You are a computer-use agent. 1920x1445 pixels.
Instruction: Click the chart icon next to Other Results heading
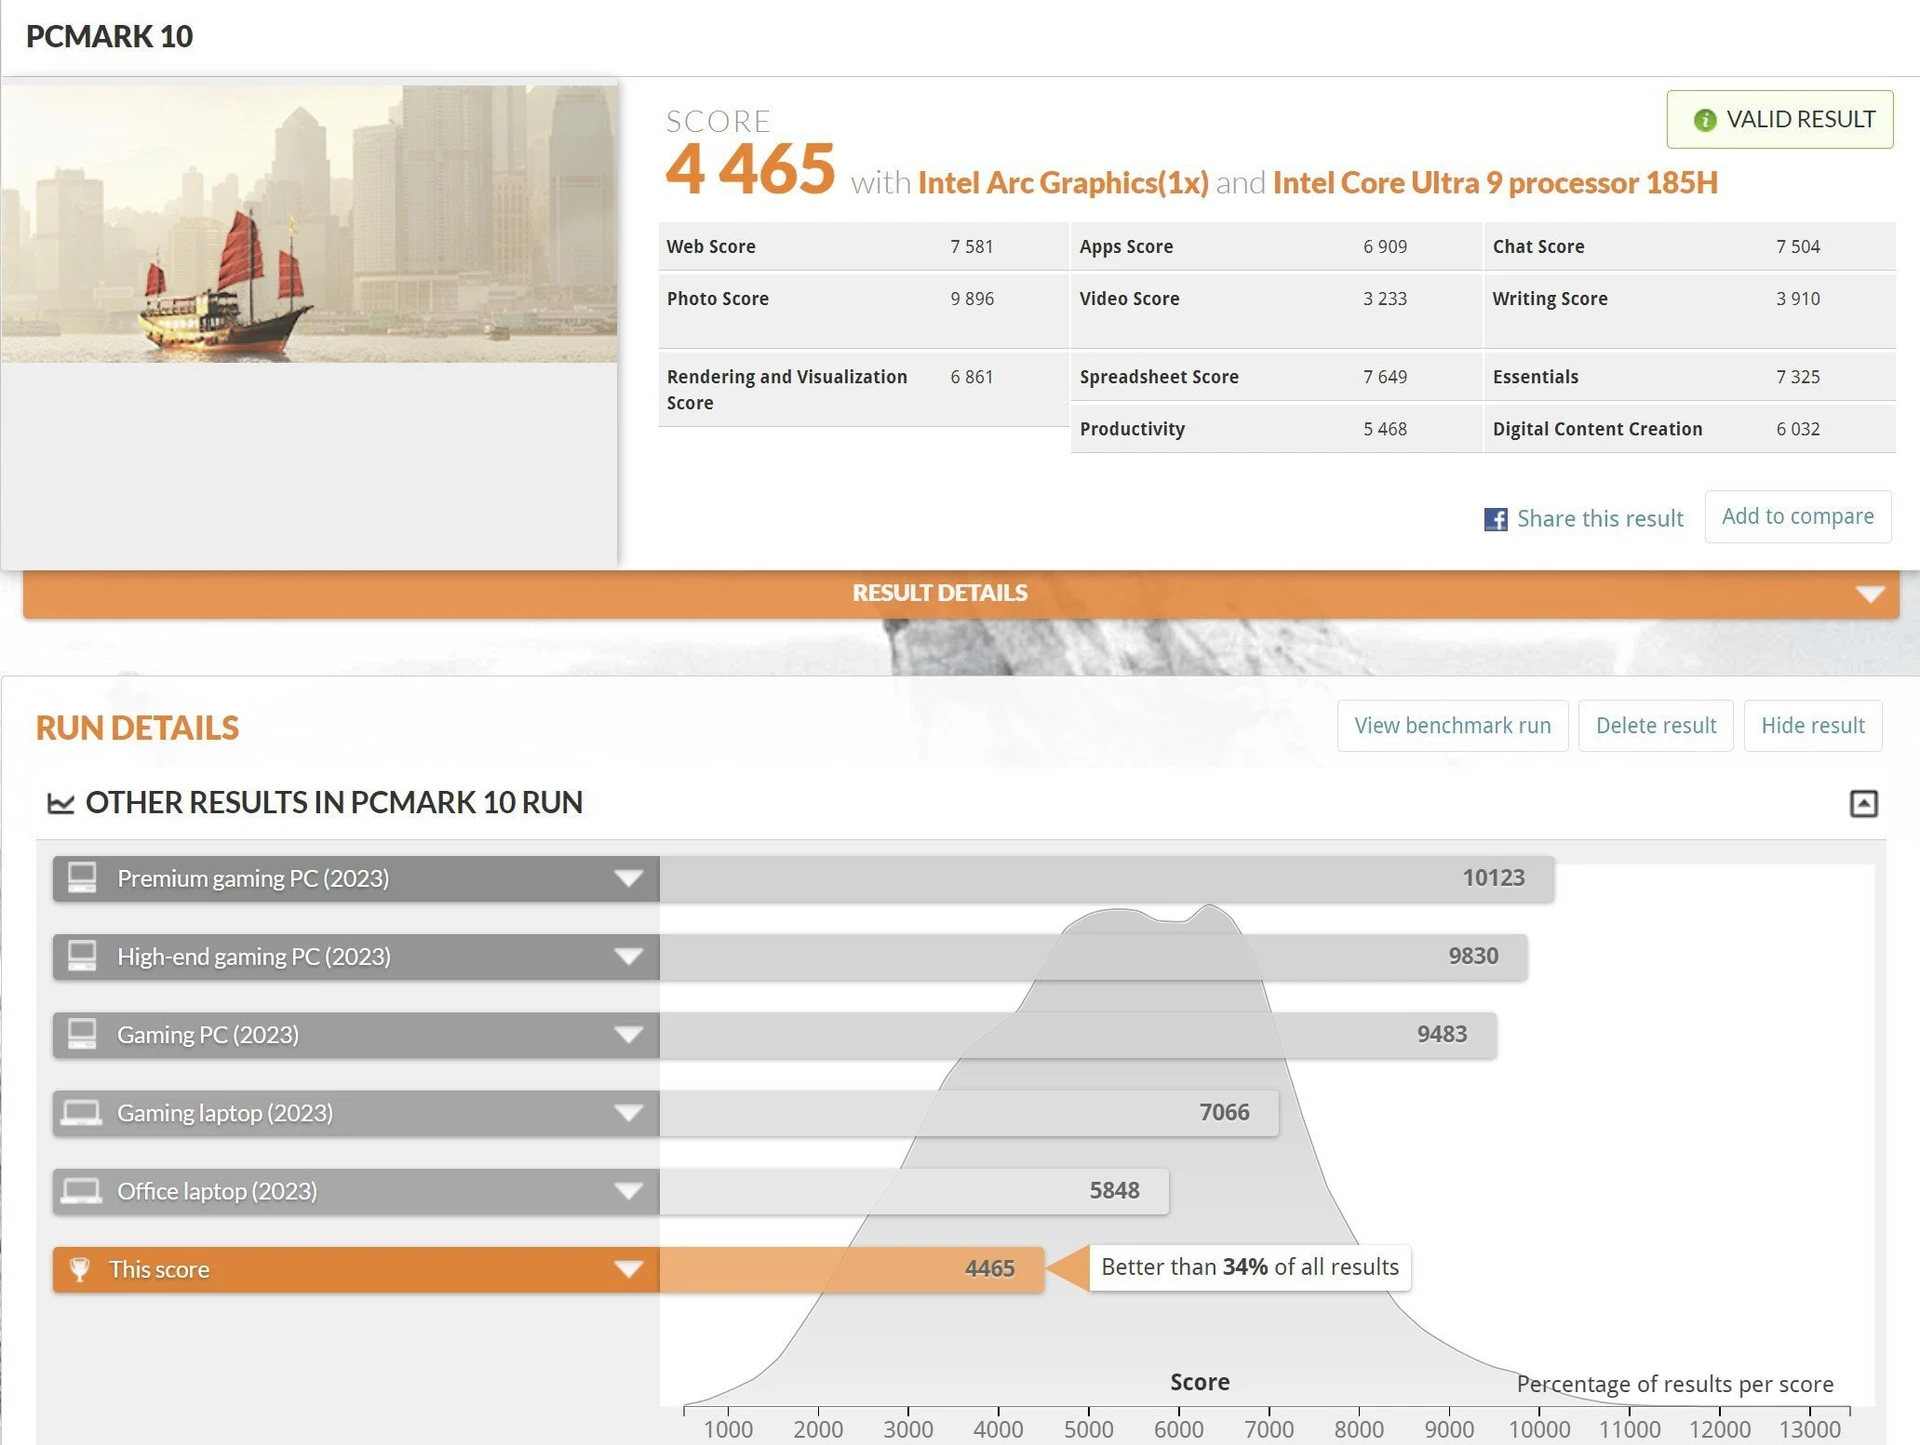pyautogui.click(x=61, y=803)
